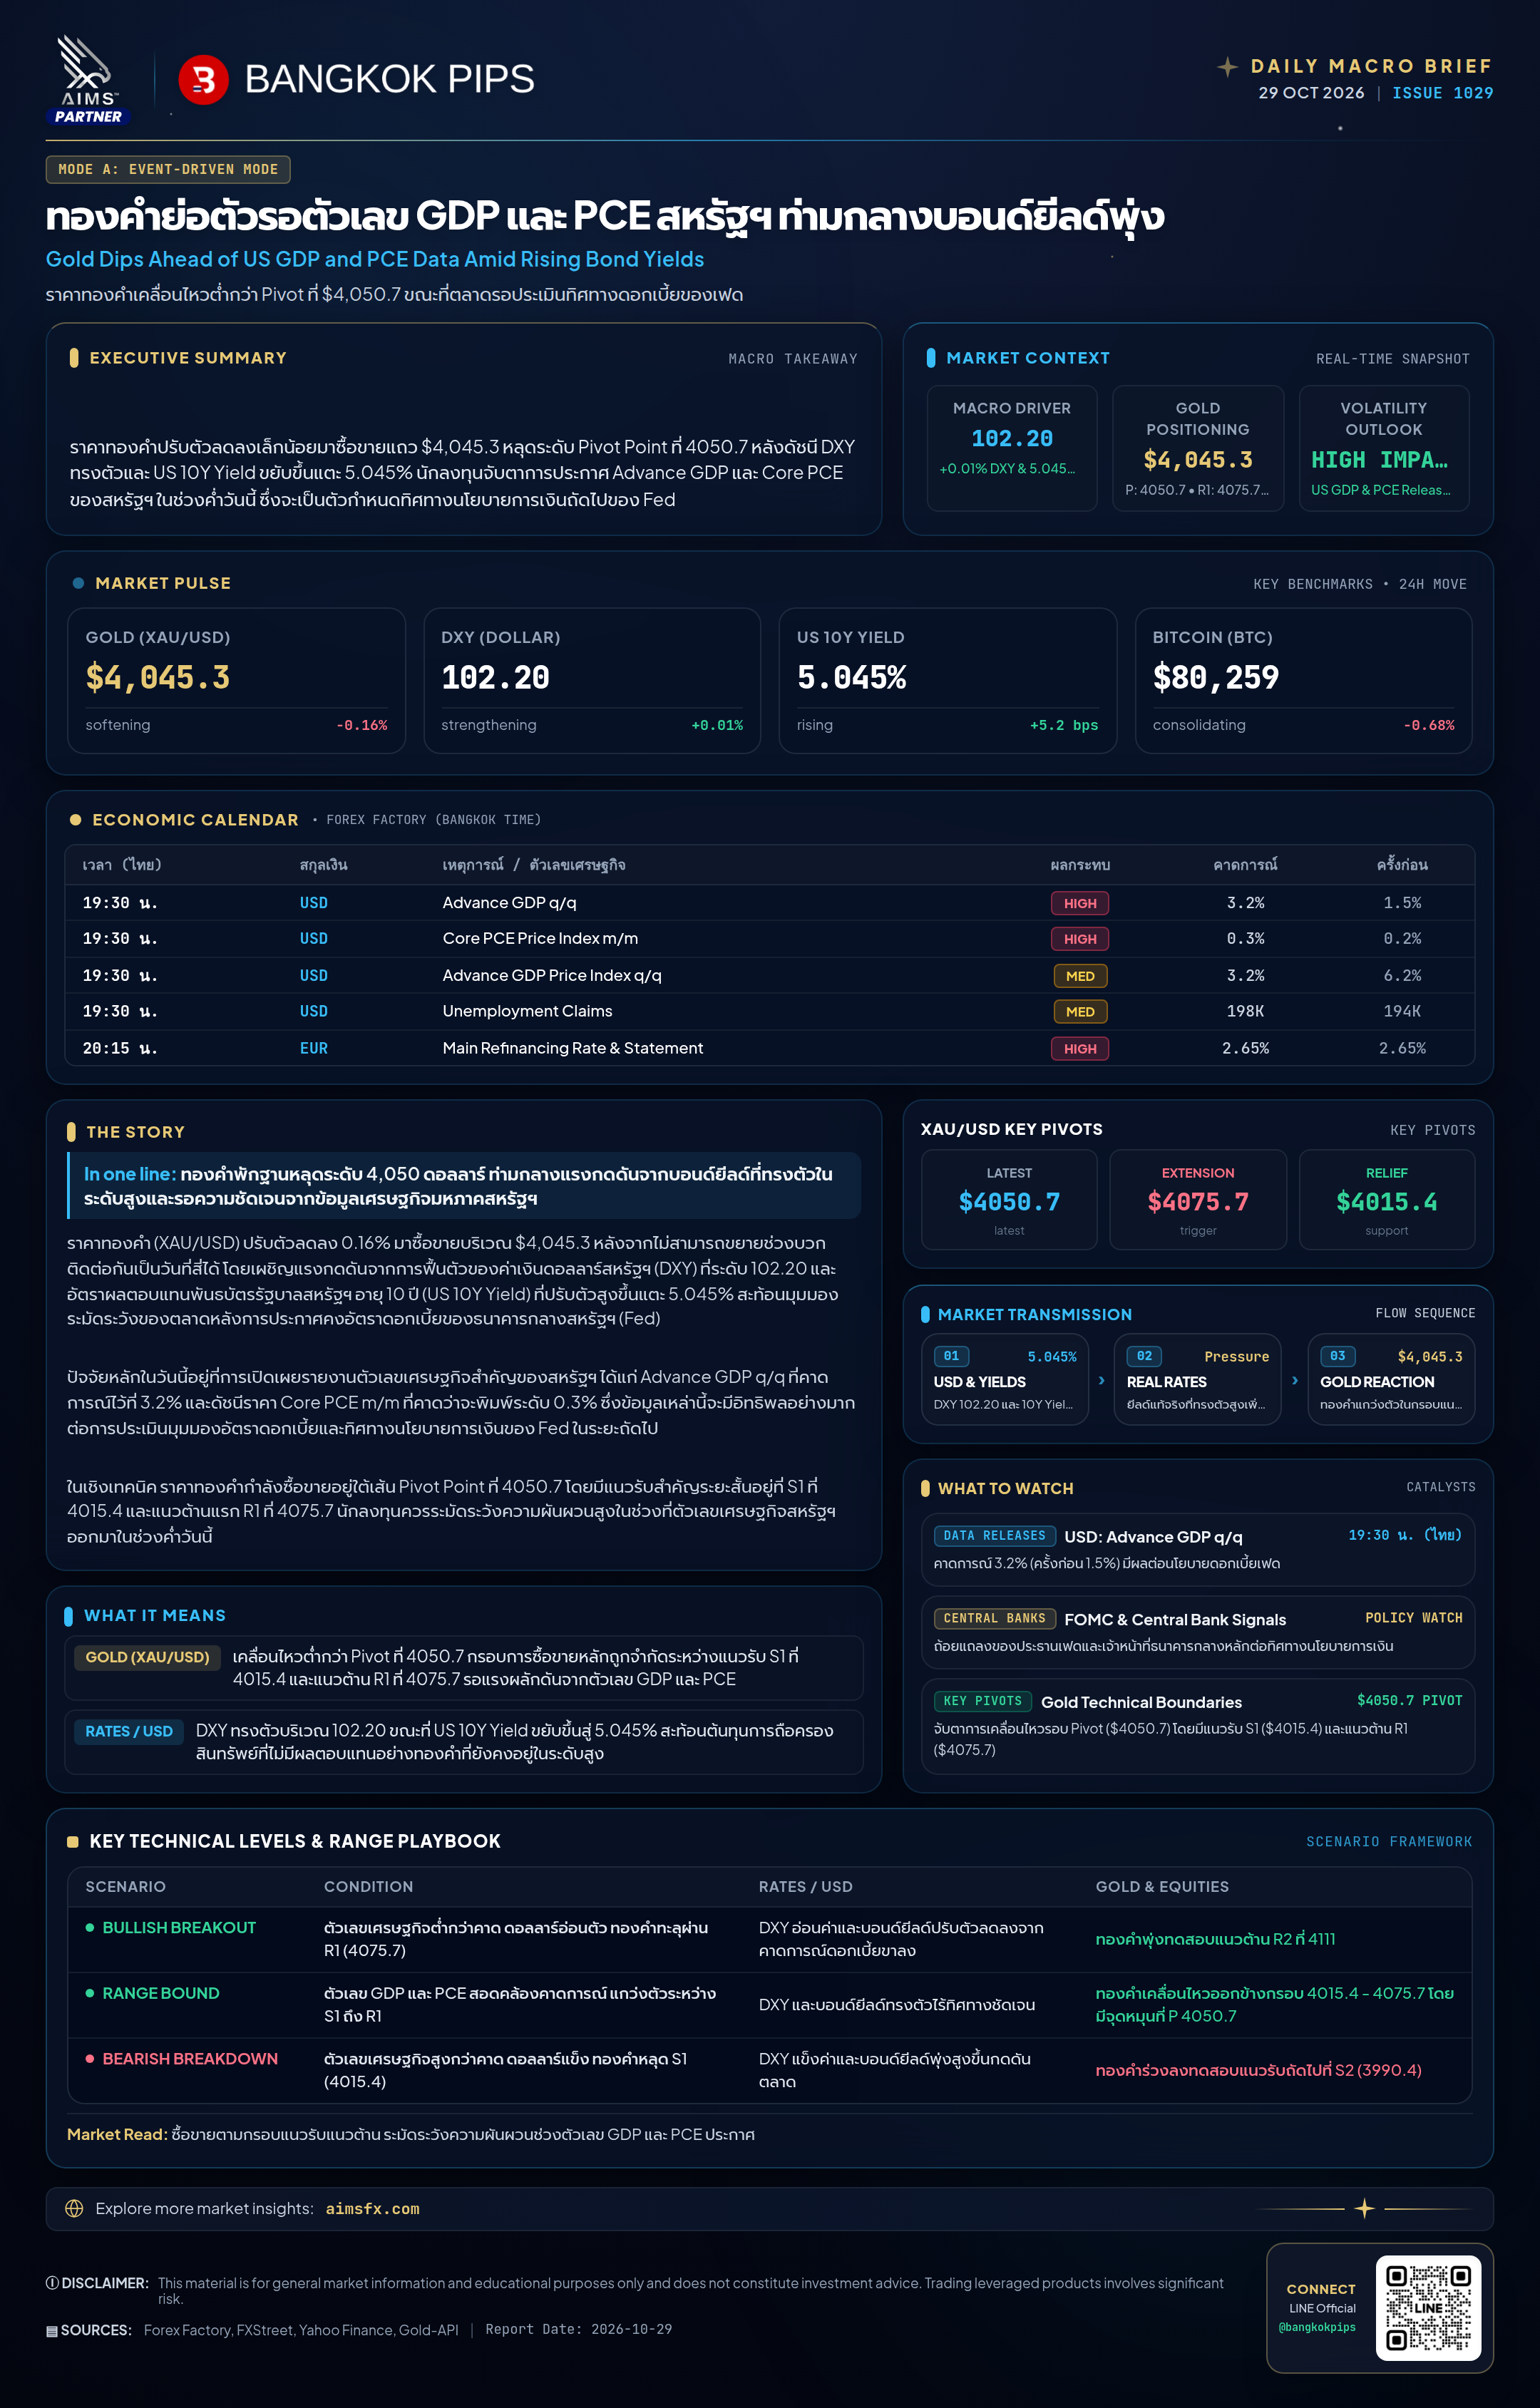Viewport: 1540px width, 2408px height.
Task: Click the +5.2 bps yield change
Action: 1064,725
